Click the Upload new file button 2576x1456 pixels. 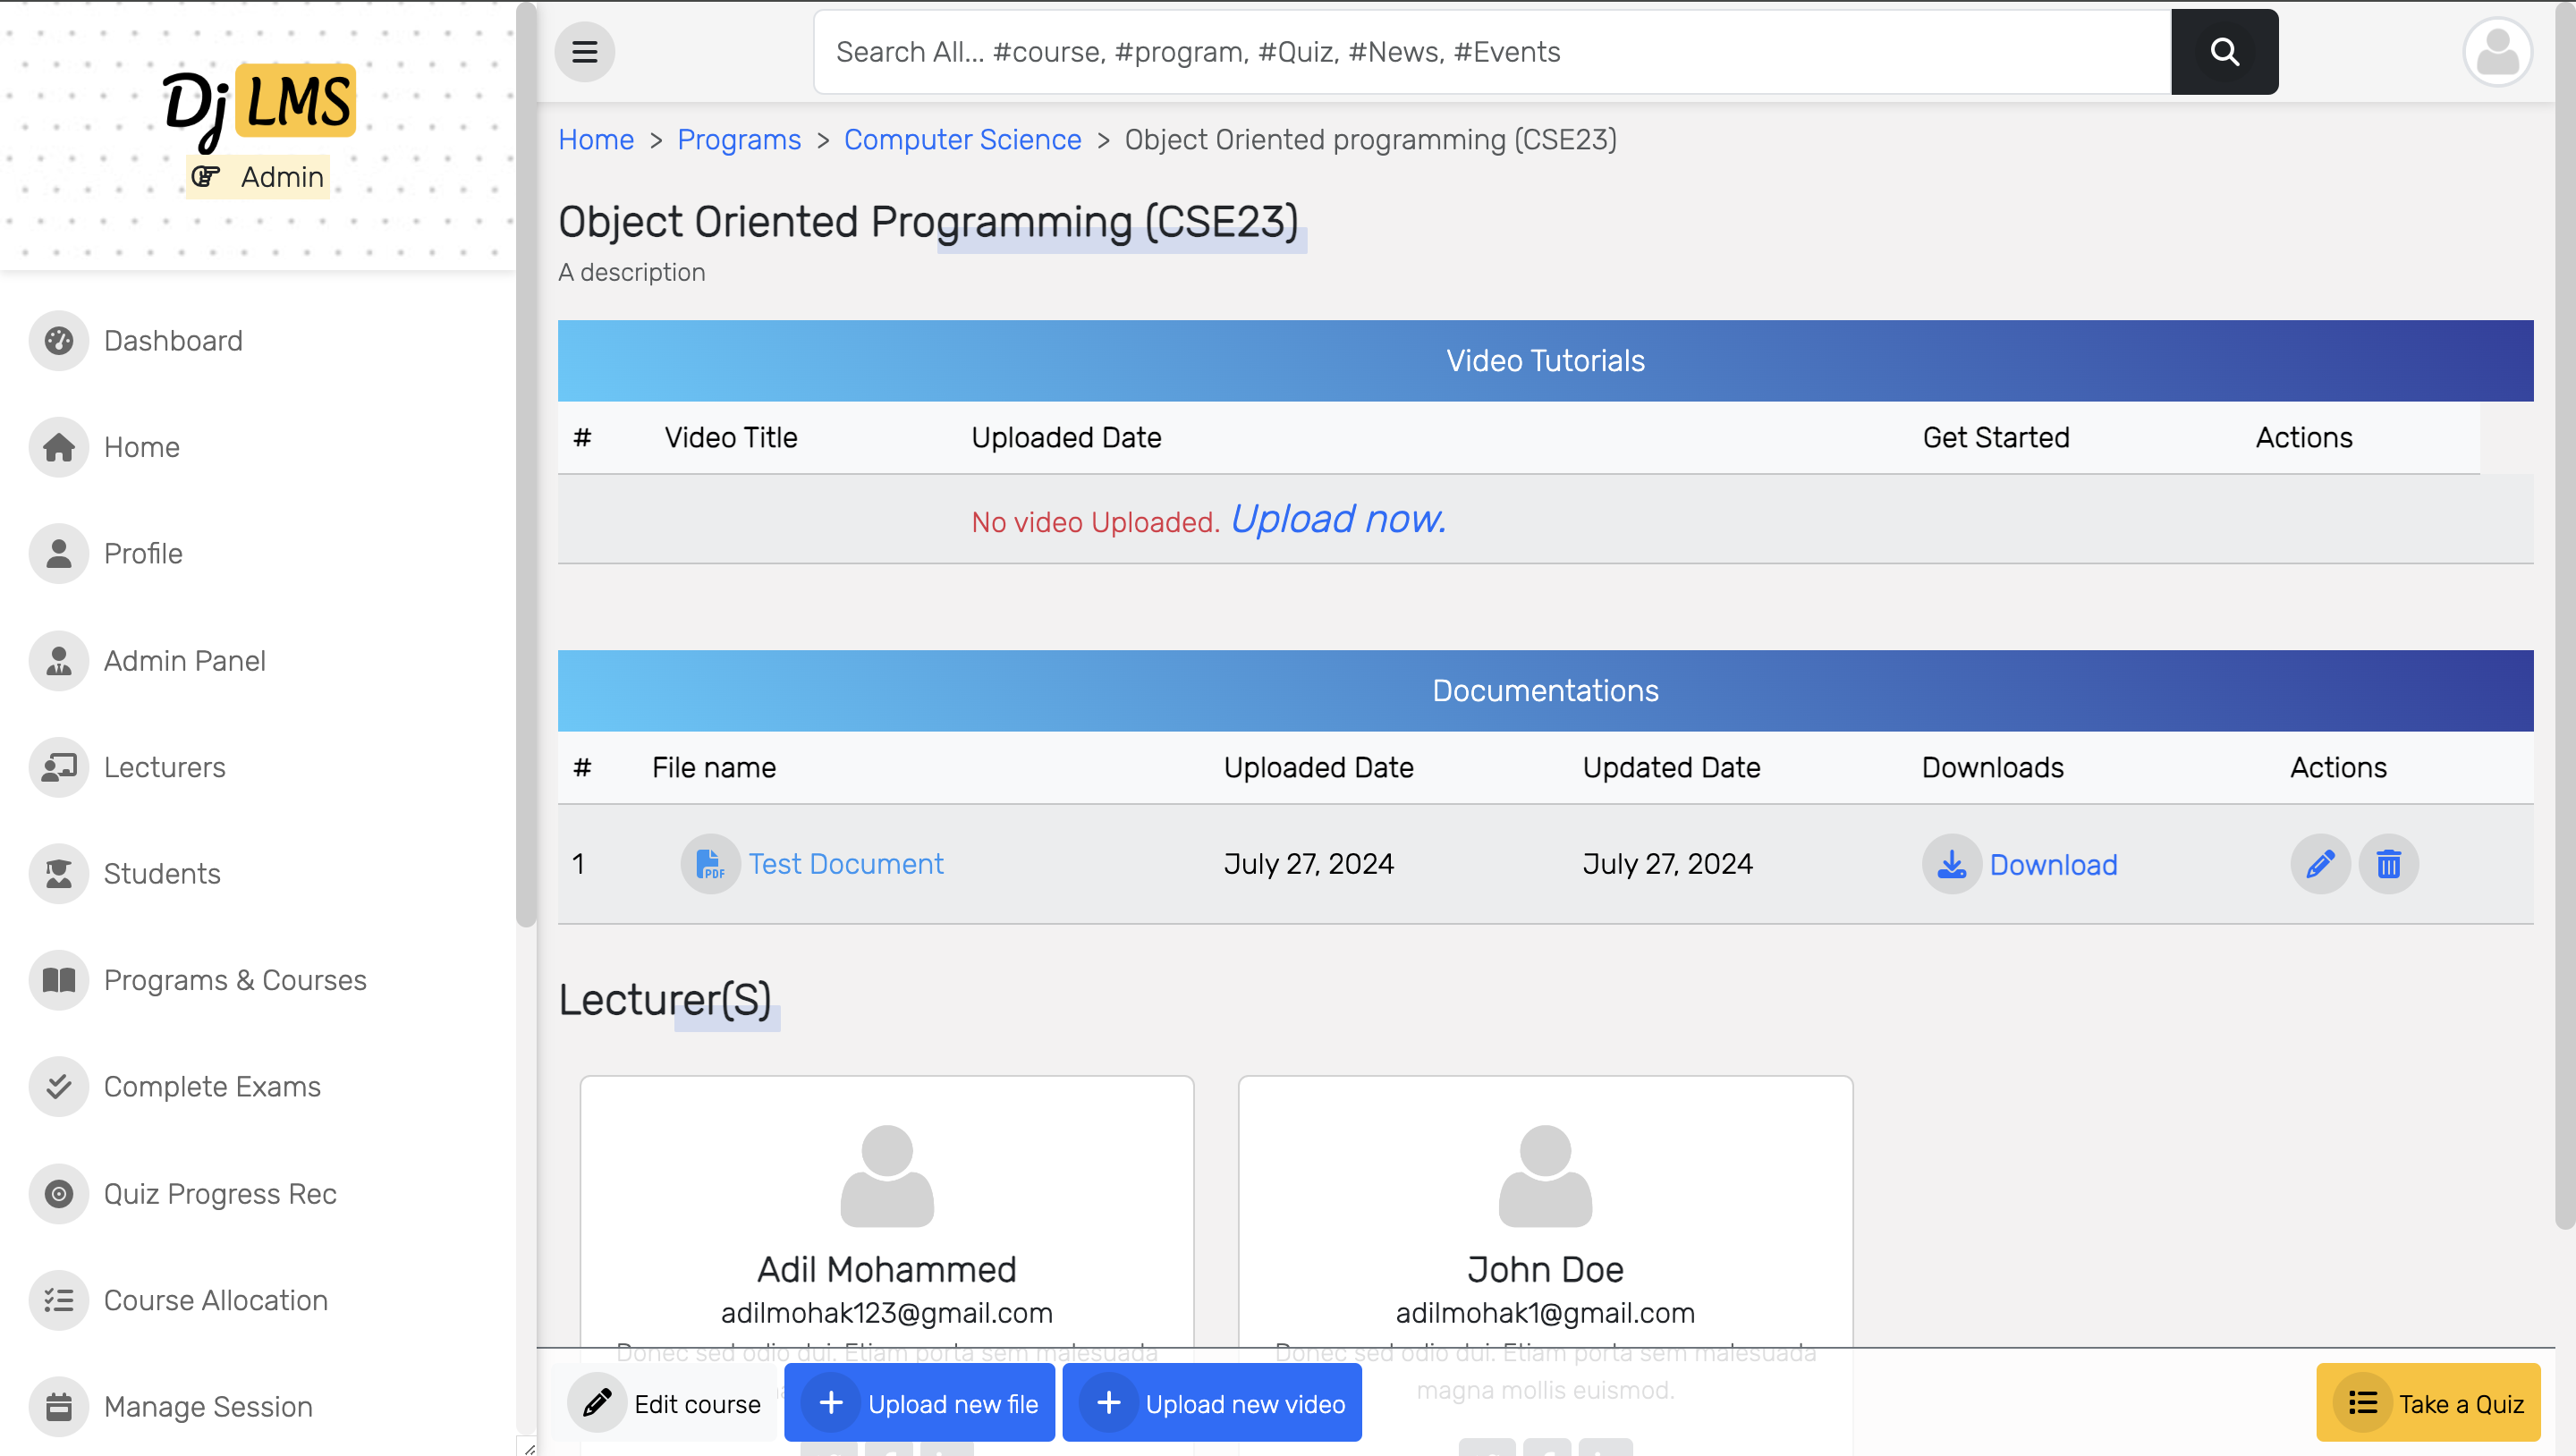(x=919, y=1403)
